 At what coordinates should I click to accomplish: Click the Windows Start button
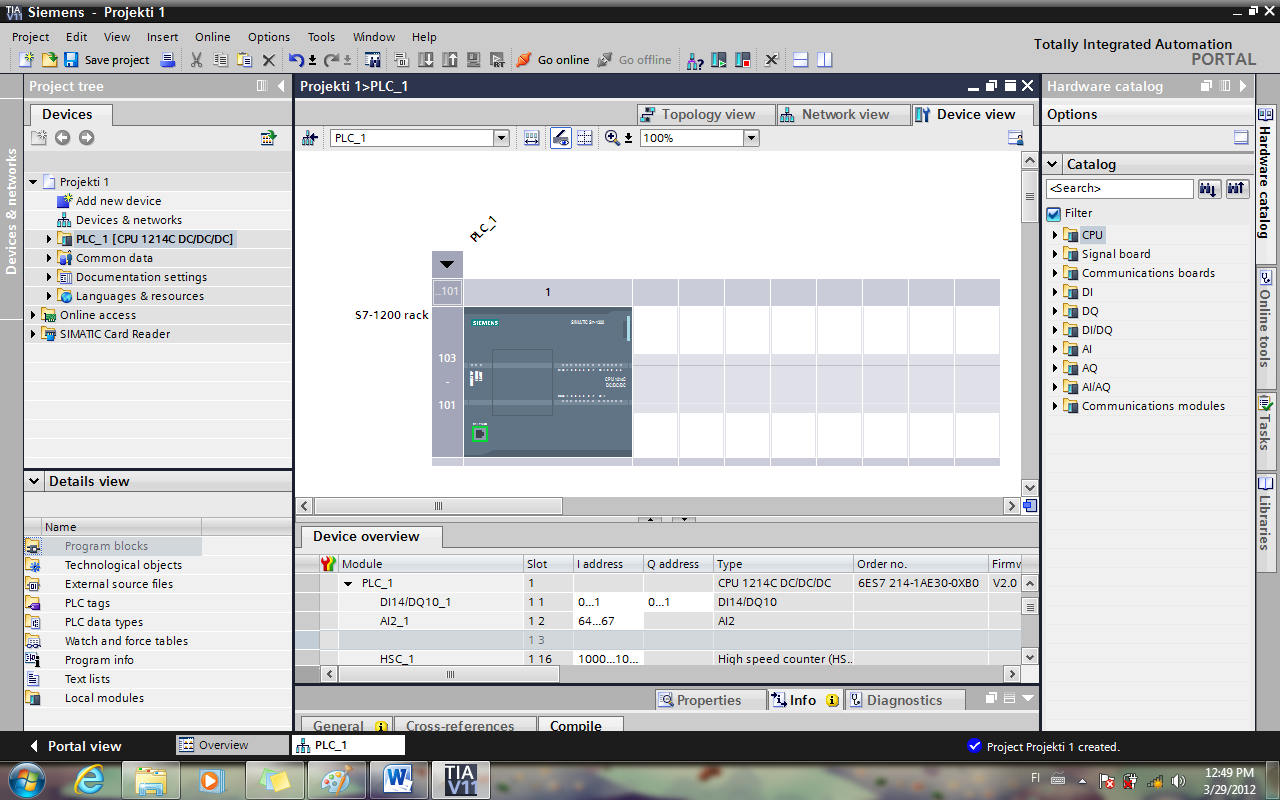click(25, 779)
